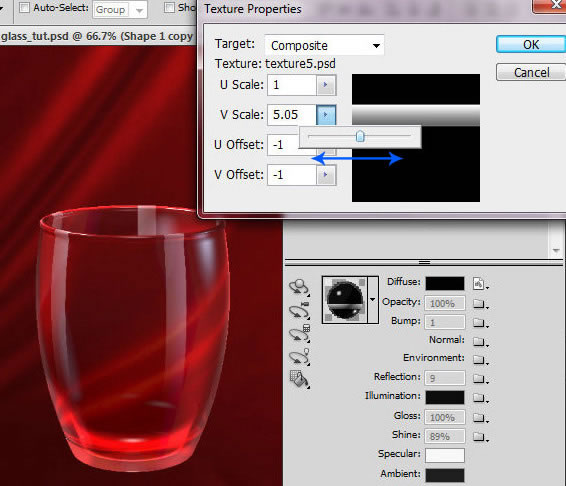Open the U Scale slider arrow

pos(326,85)
